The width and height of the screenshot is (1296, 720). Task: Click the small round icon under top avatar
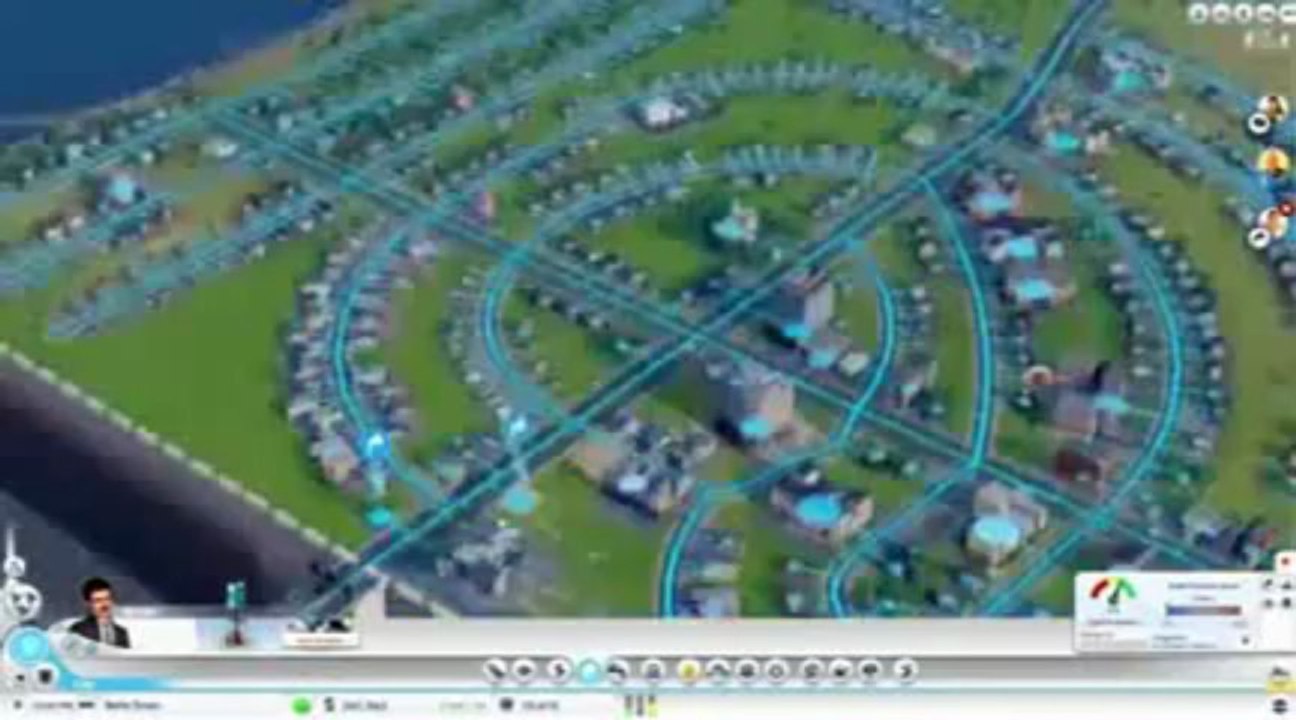tap(1258, 124)
